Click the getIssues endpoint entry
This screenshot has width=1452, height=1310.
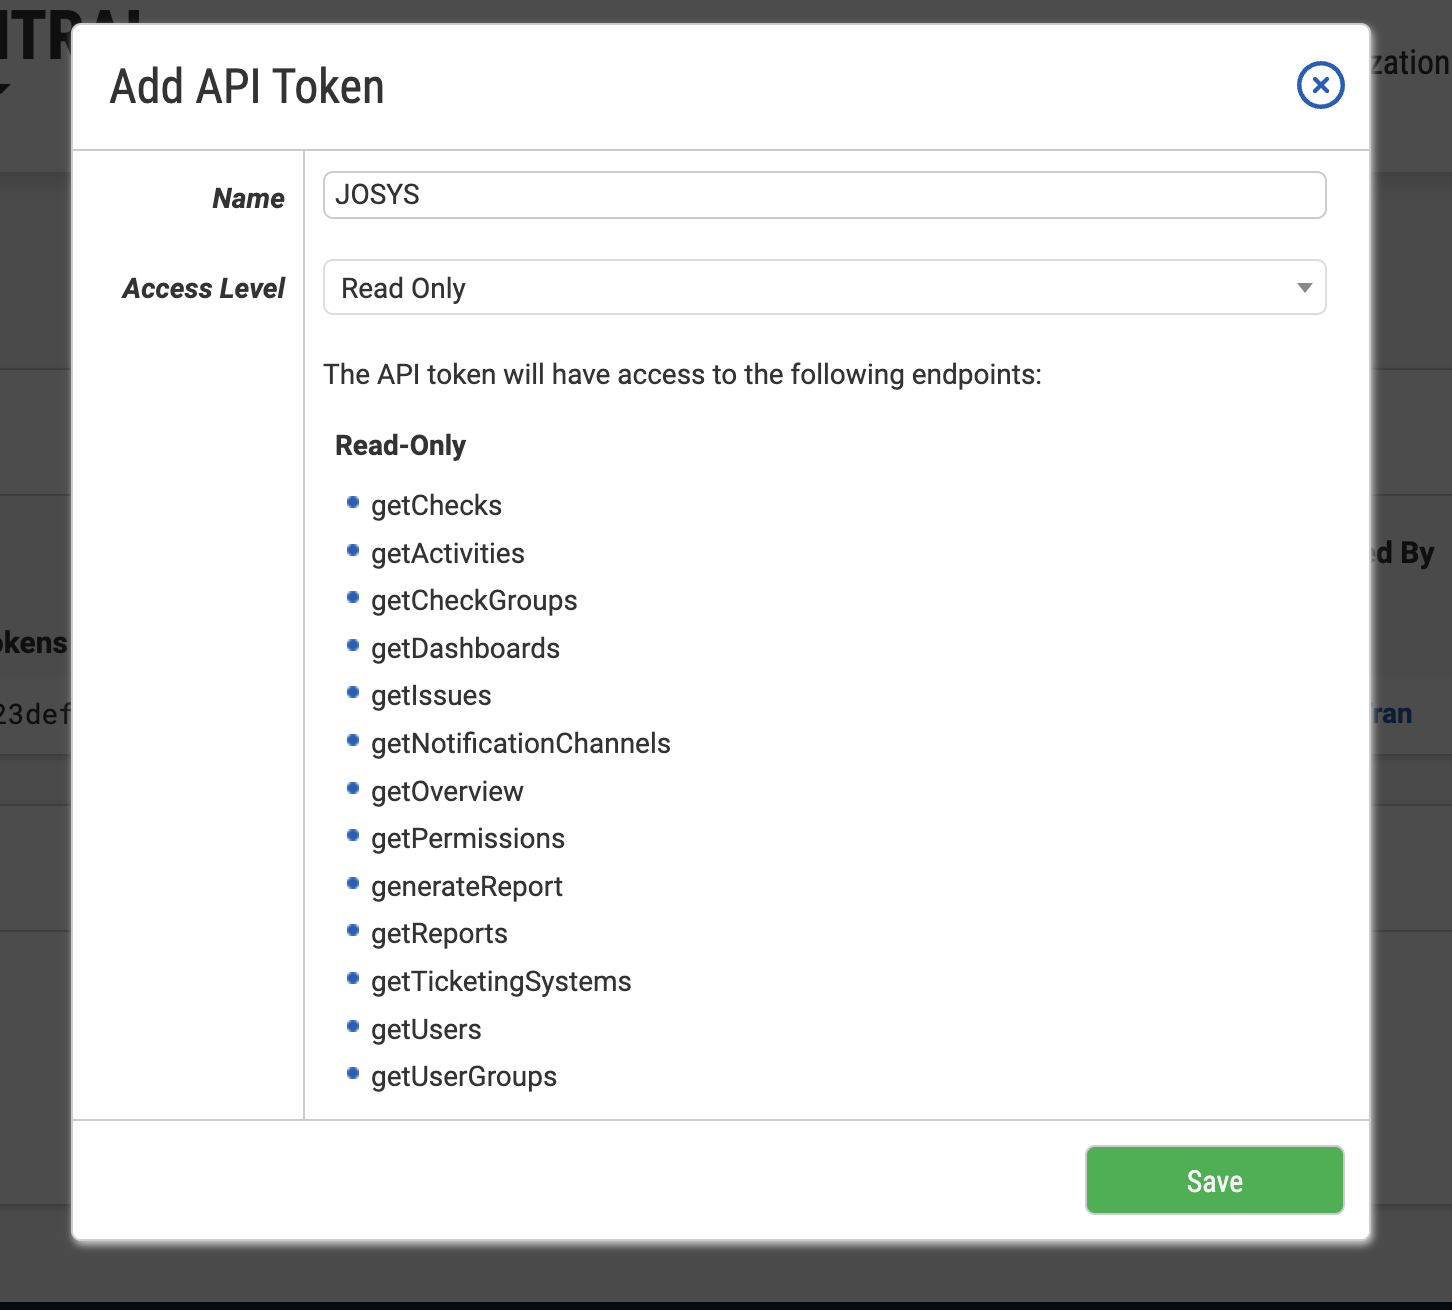coord(431,696)
